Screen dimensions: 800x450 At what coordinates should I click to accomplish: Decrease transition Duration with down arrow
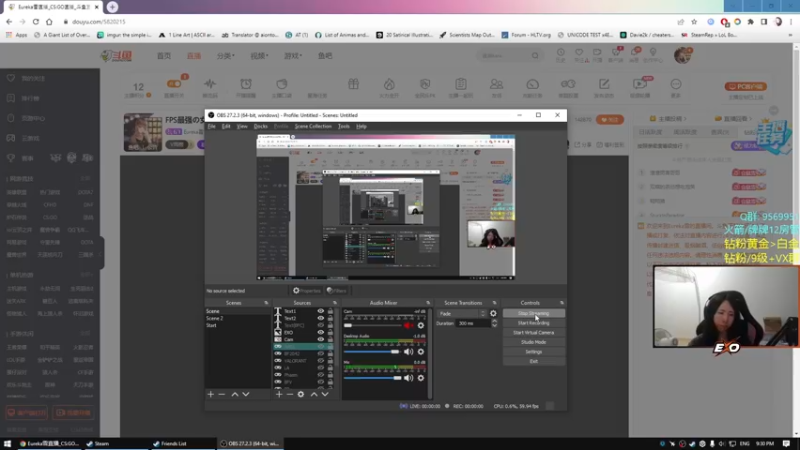494,326
